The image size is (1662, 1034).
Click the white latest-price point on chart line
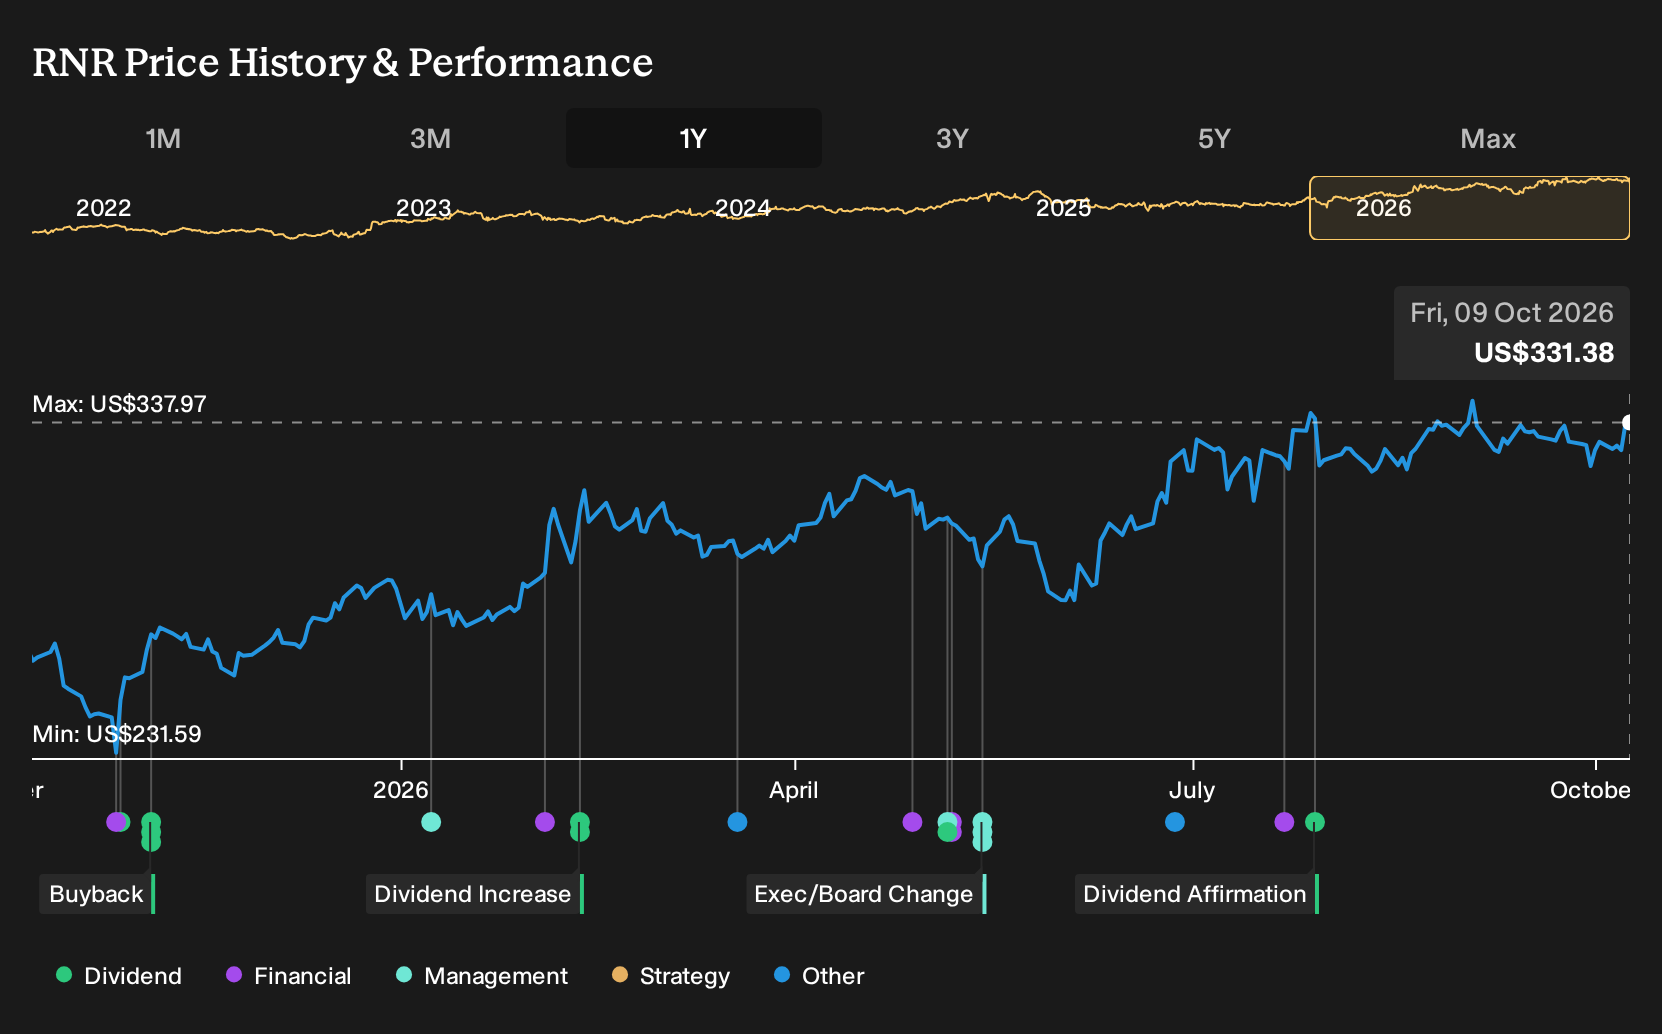tap(1627, 423)
